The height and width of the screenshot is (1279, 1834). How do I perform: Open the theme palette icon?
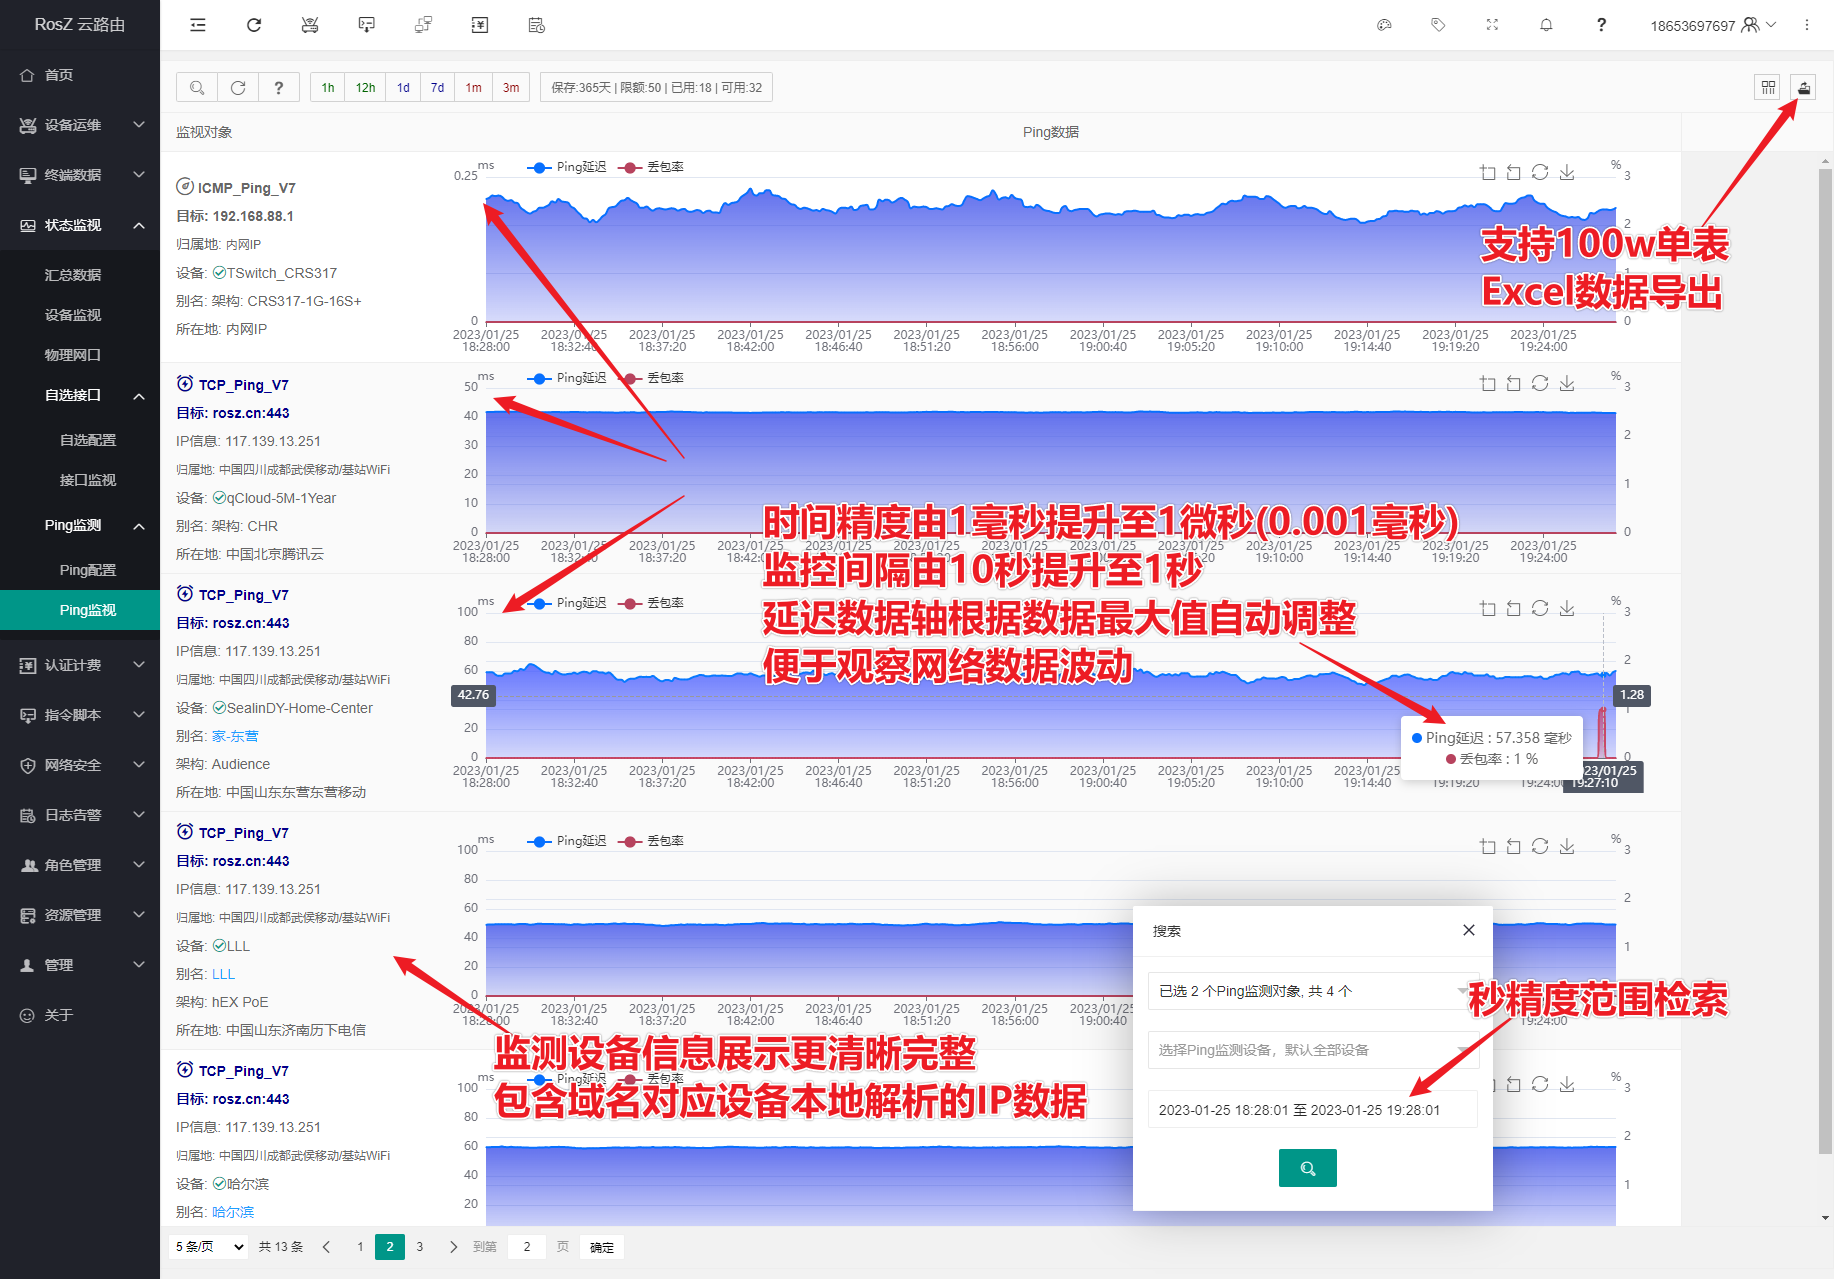point(1384,24)
